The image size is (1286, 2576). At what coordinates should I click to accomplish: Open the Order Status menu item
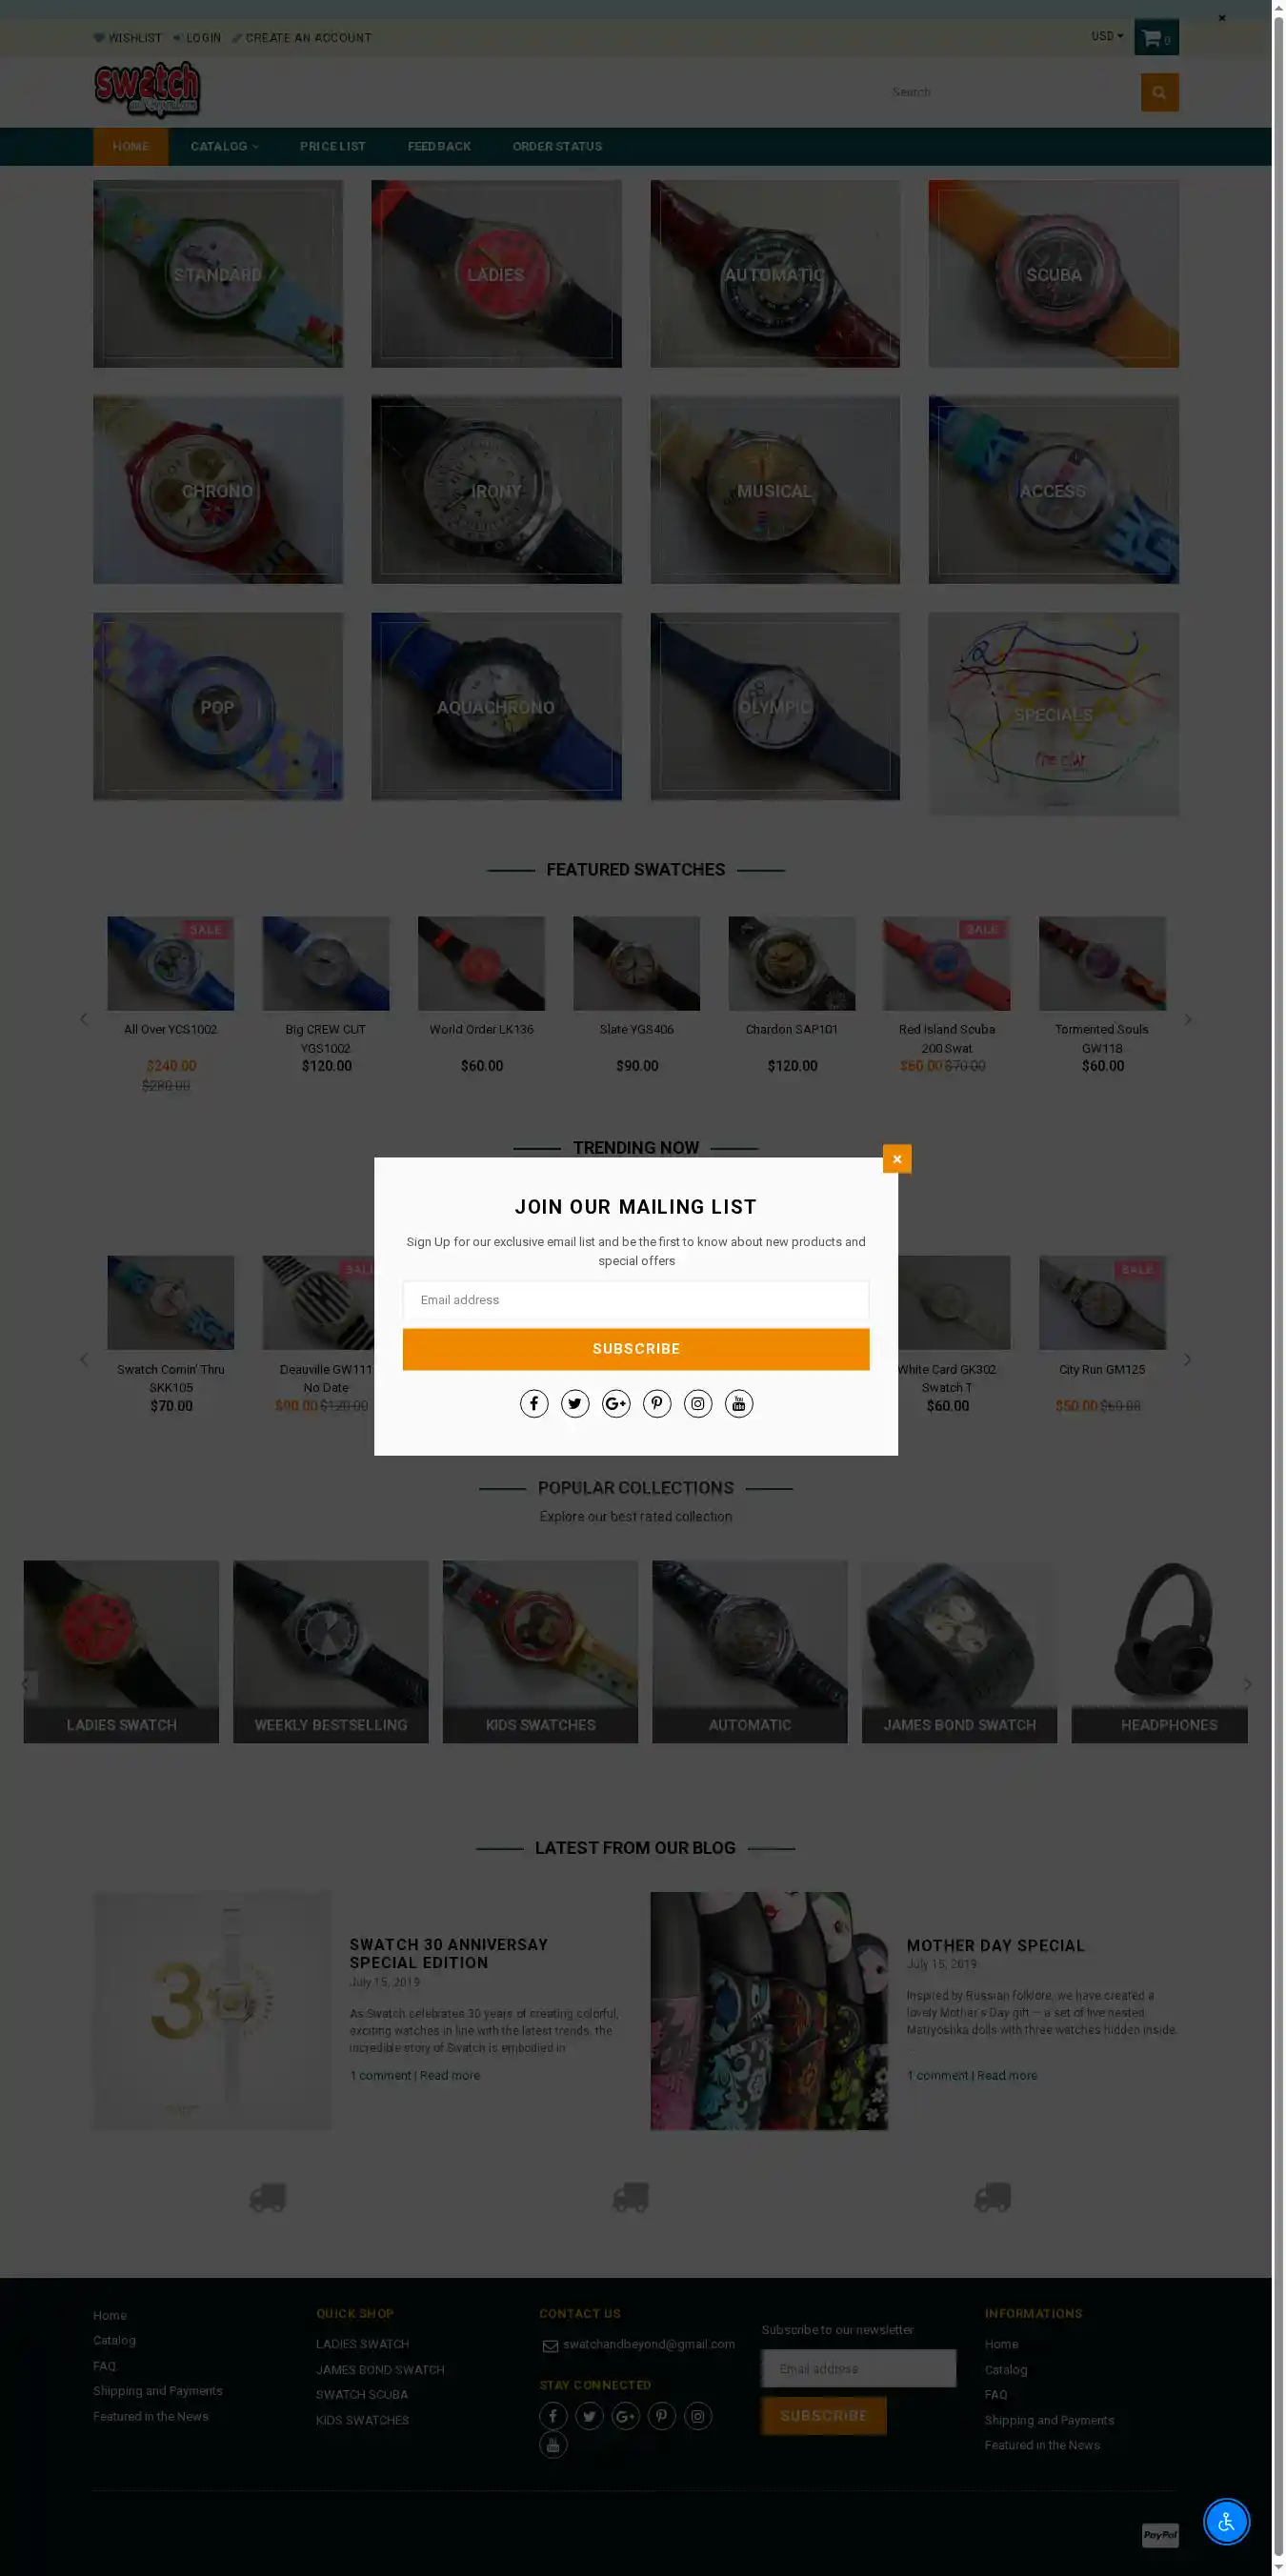coord(557,146)
